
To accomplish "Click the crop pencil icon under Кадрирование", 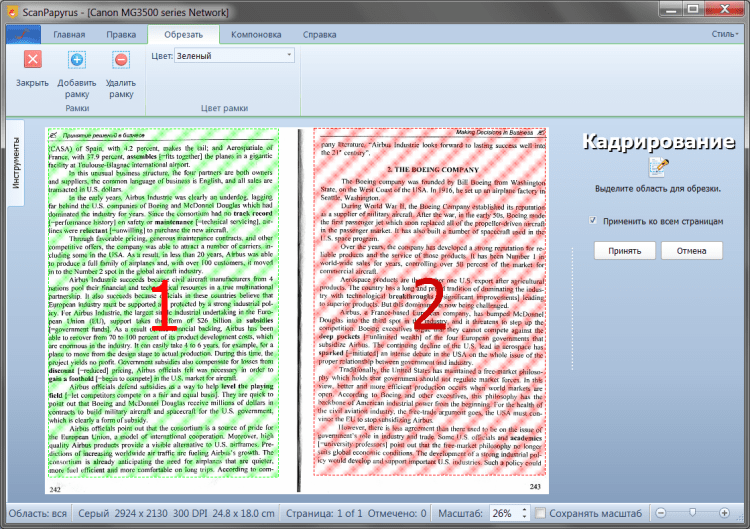I will coord(658,167).
